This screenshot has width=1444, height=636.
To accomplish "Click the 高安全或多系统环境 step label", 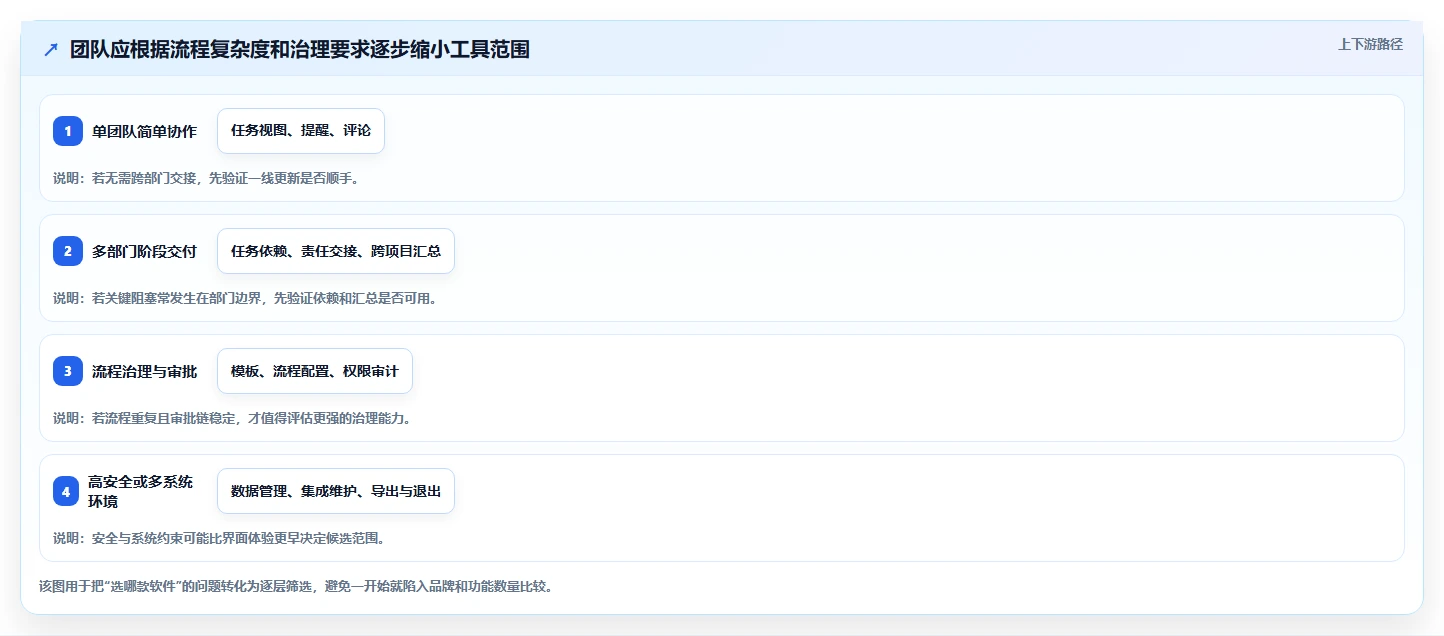I will (x=141, y=491).
